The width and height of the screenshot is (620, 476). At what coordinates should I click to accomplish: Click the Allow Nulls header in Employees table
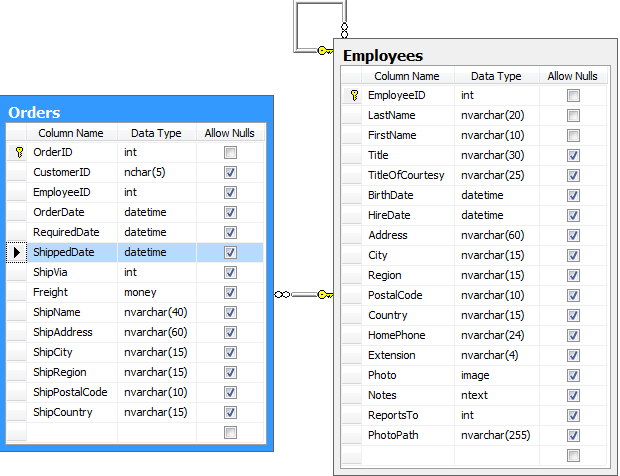572,76
